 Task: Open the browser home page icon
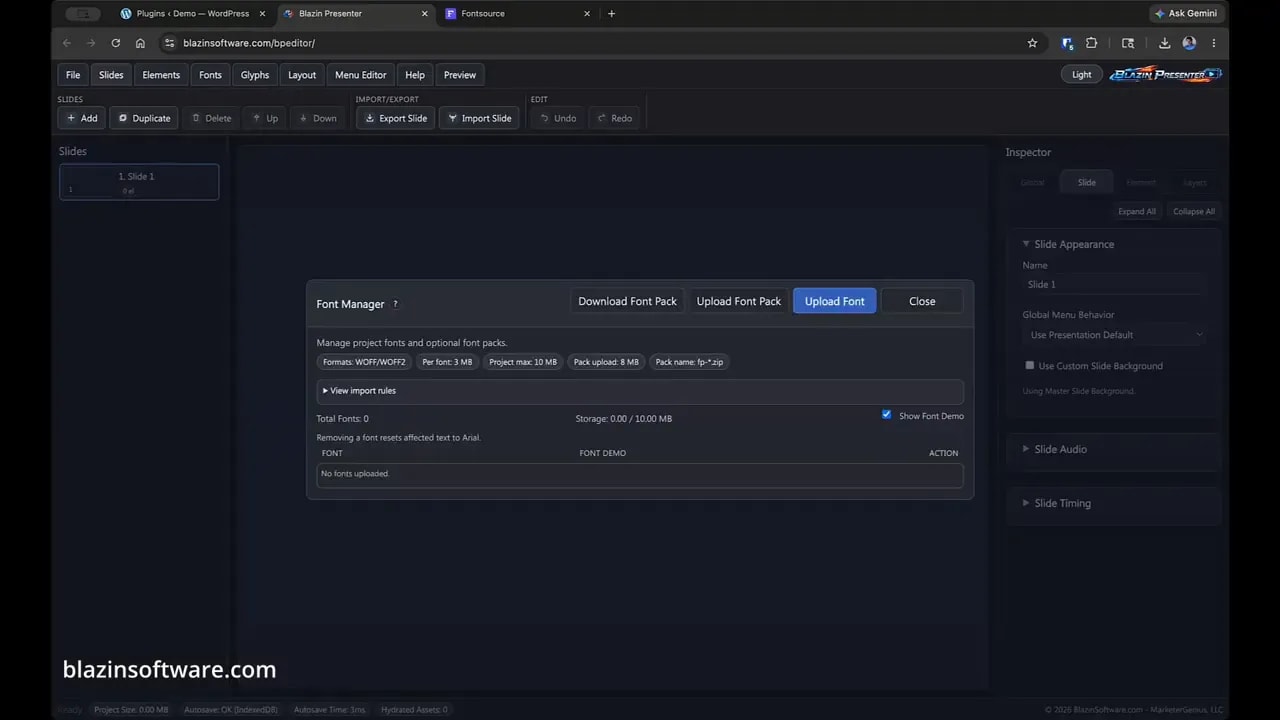pos(140,43)
